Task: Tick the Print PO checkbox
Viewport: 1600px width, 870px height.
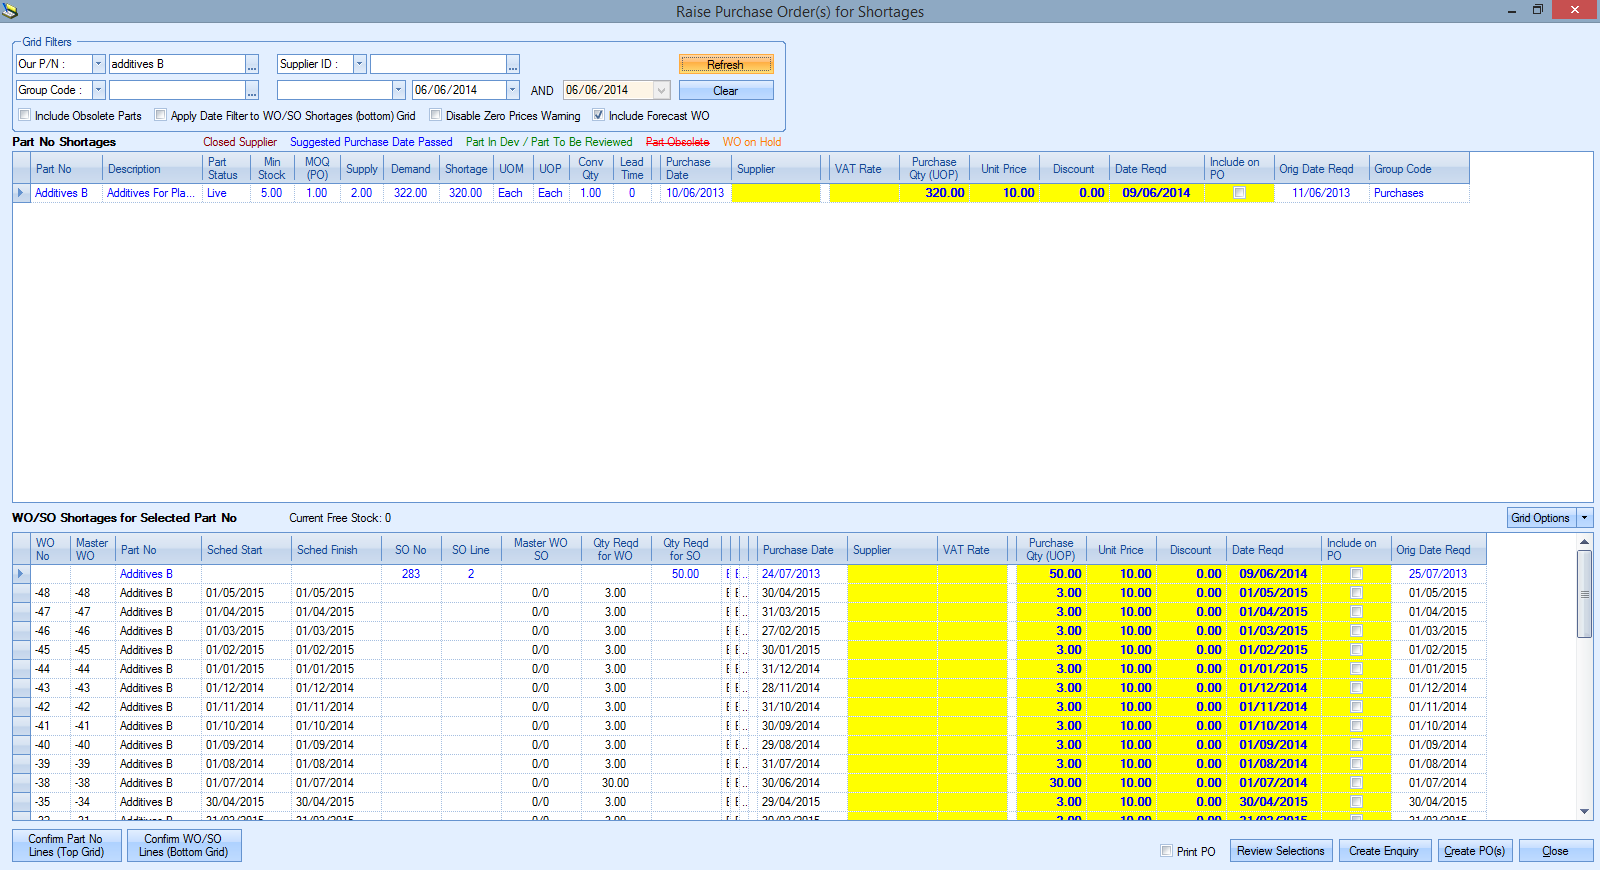Action: click(x=1166, y=851)
